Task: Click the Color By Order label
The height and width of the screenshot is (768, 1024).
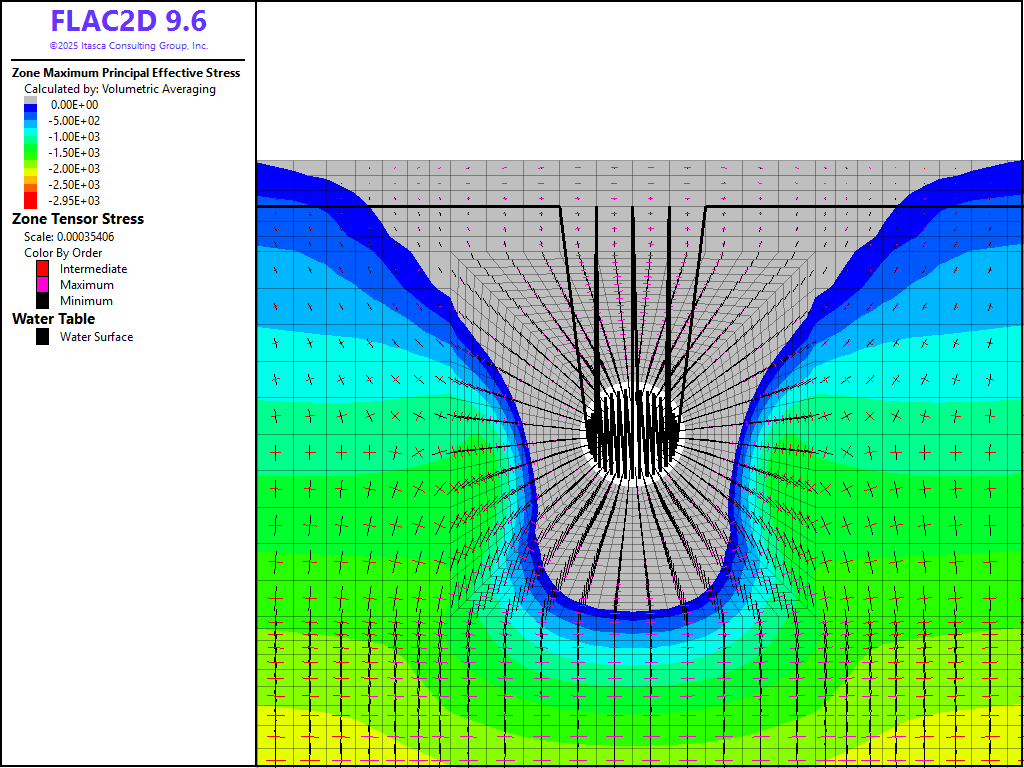Action: pyautogui.click(x=63, y=253)
